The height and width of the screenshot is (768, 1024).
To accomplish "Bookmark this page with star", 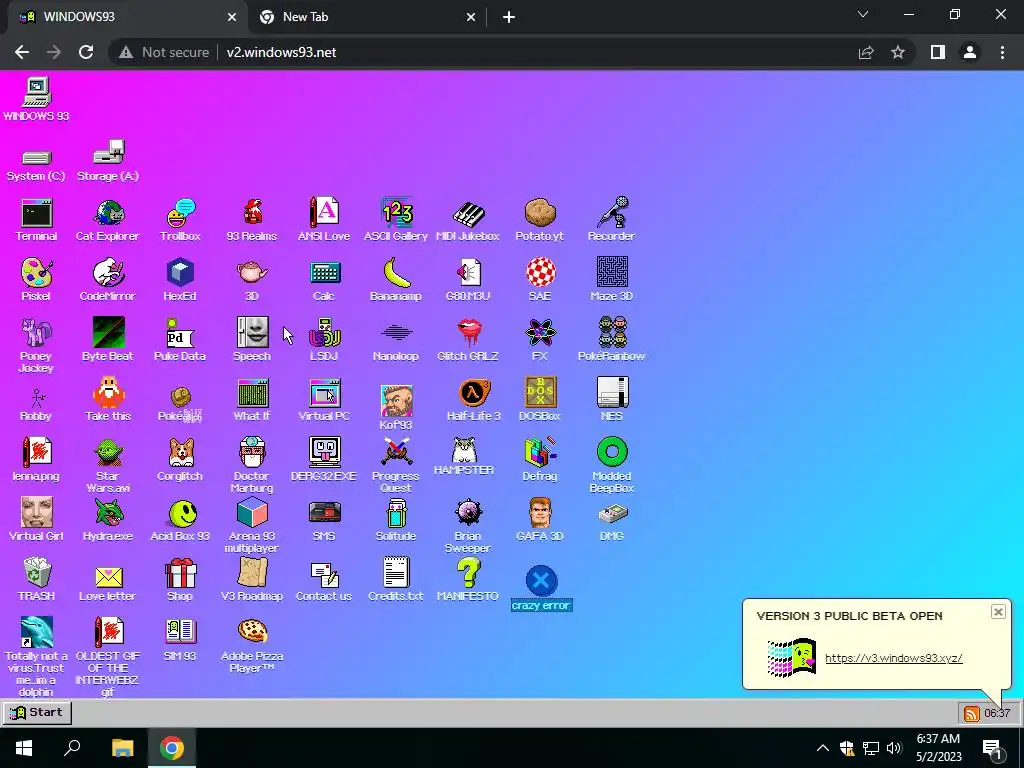I will (898, 52).
